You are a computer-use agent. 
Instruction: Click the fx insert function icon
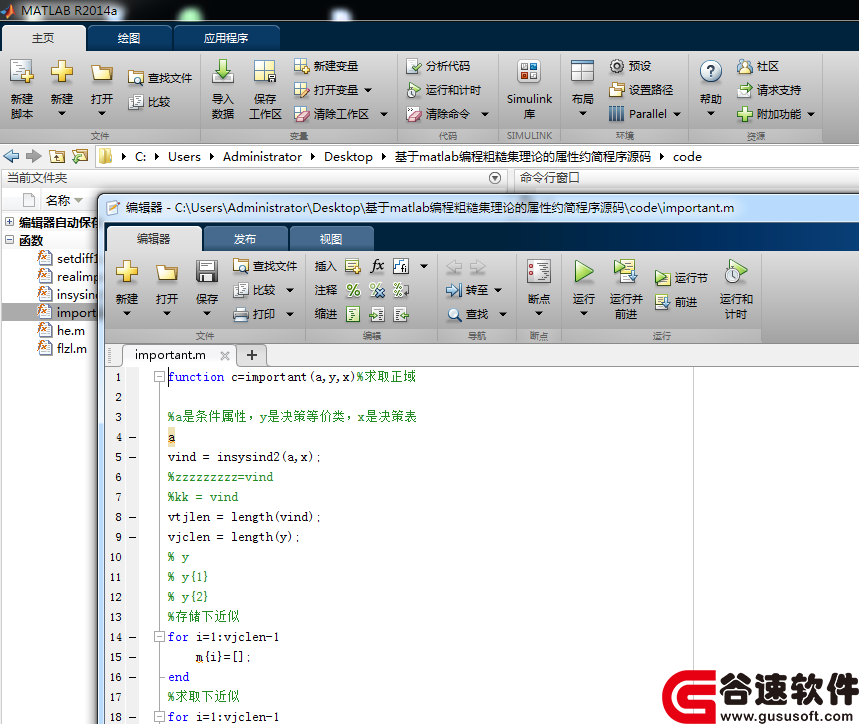(377, 266)
